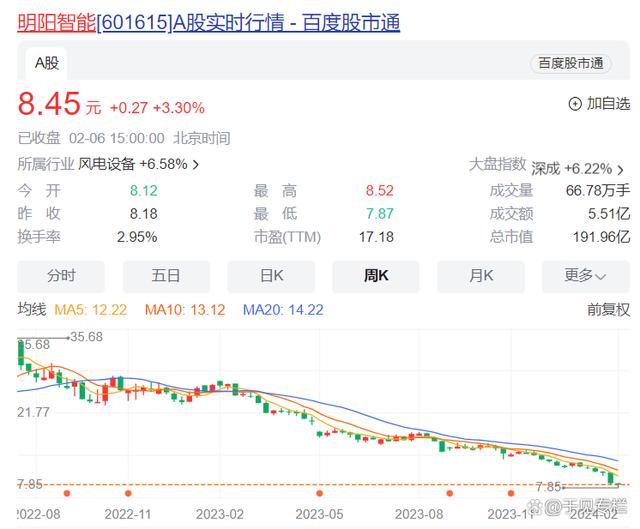The height and width of the screenshot is (529, 640).
Task: Switch to the 五日 chart tab
Action: pos(166,276)
